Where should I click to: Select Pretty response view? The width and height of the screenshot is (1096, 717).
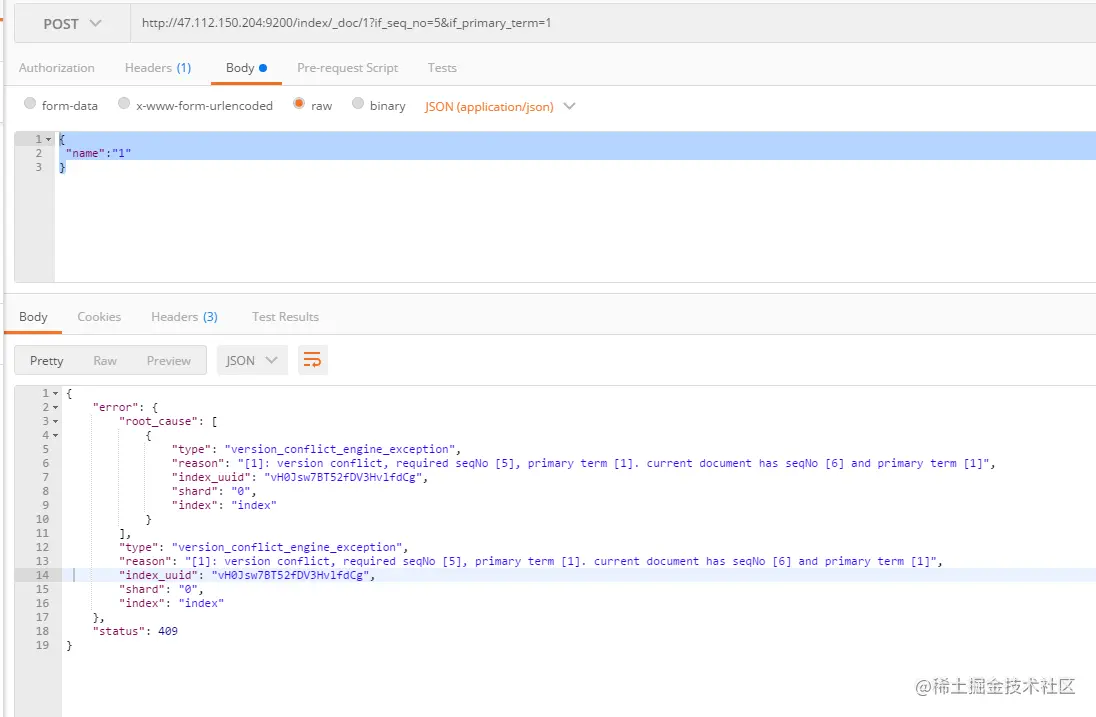click(x=47, y=361)
